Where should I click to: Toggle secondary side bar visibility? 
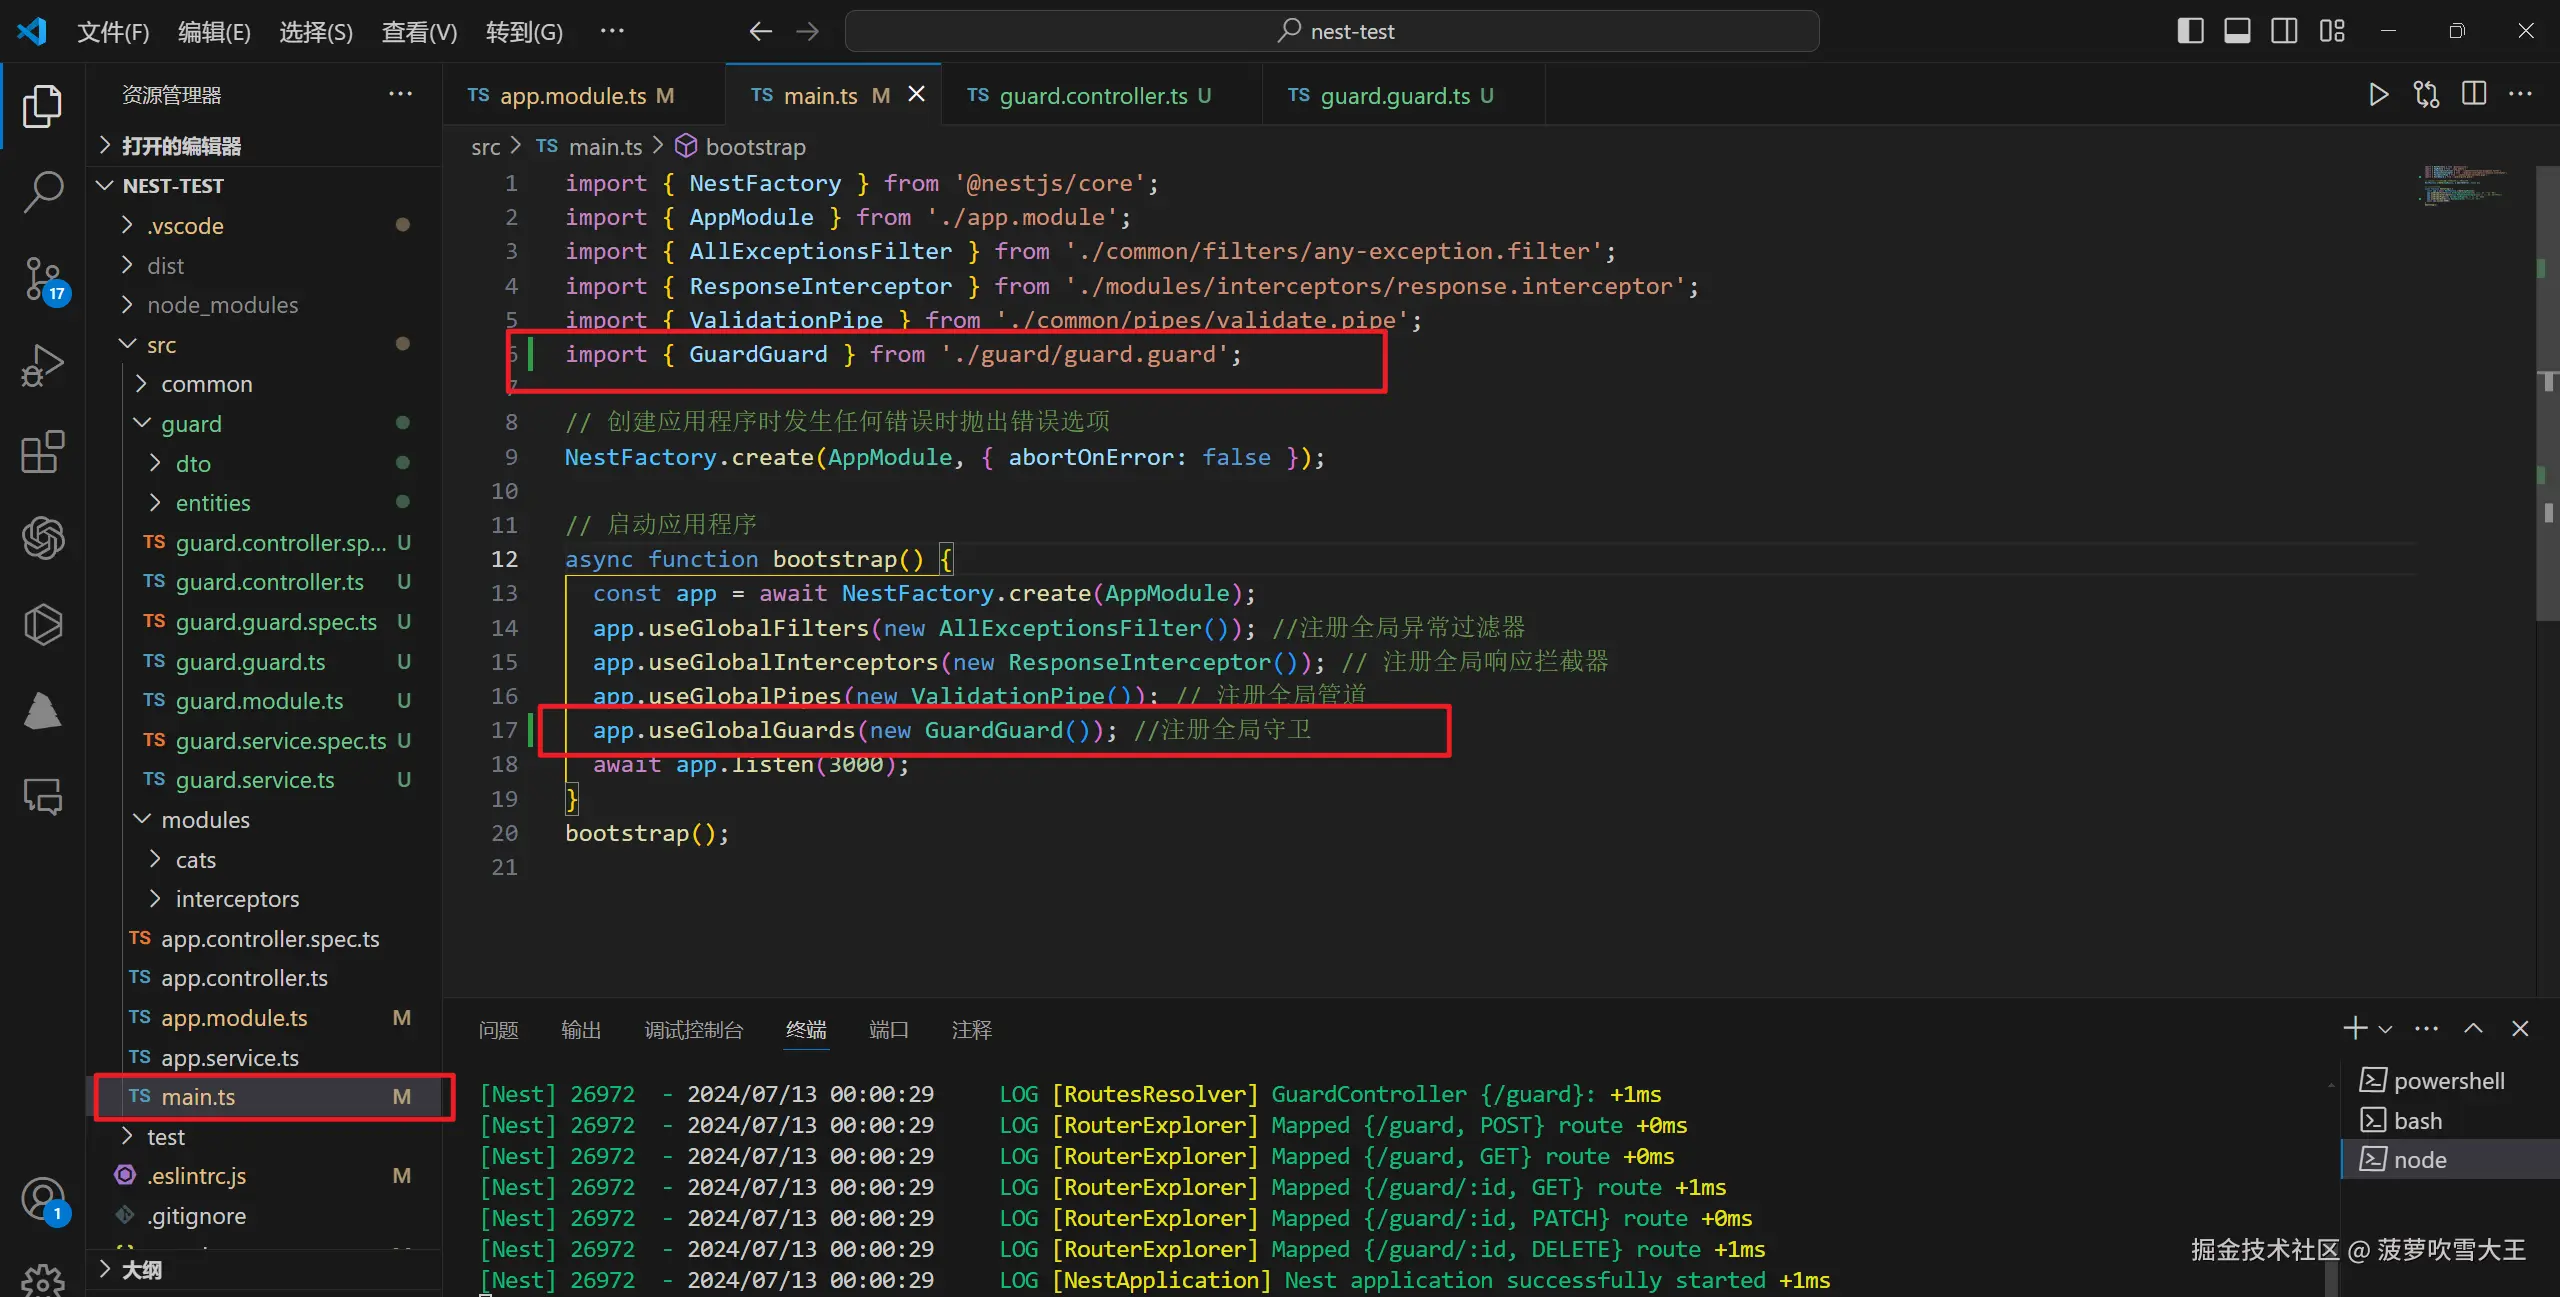2284,31
